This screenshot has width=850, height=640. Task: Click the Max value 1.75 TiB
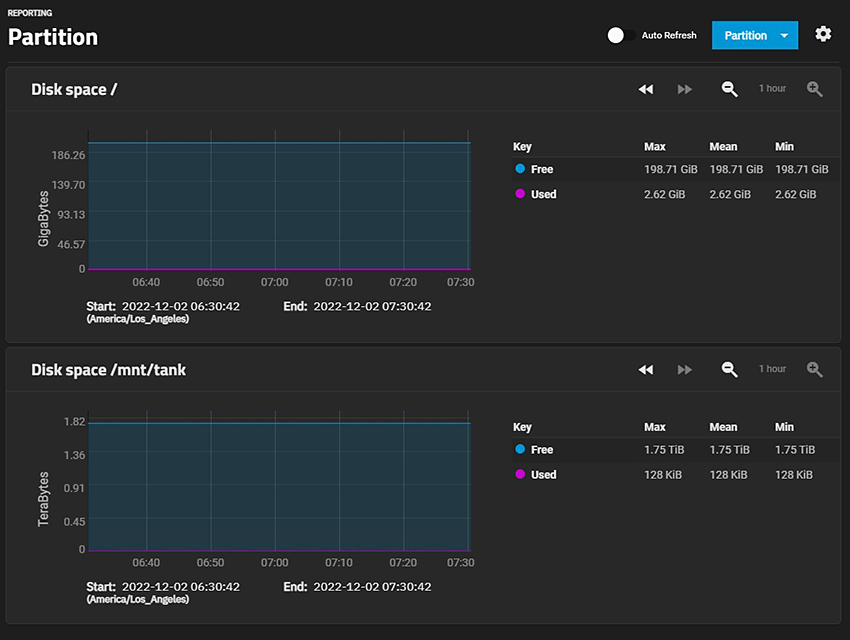coord(664,449)
